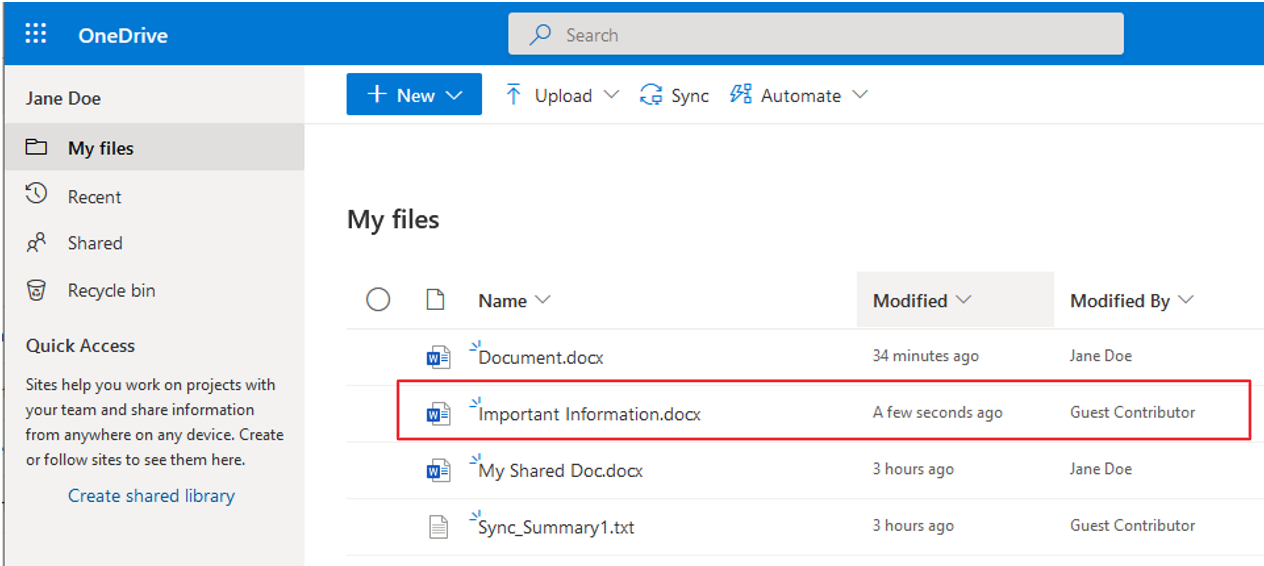Click Jane Doe on Document.docx row

[1101, 356]
